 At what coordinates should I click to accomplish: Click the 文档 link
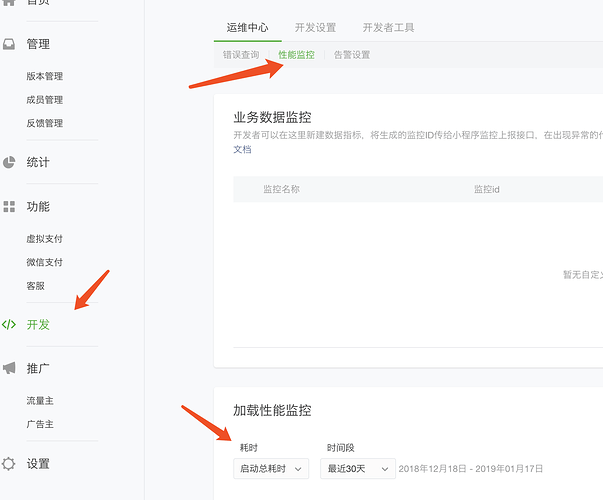point(242,149)
